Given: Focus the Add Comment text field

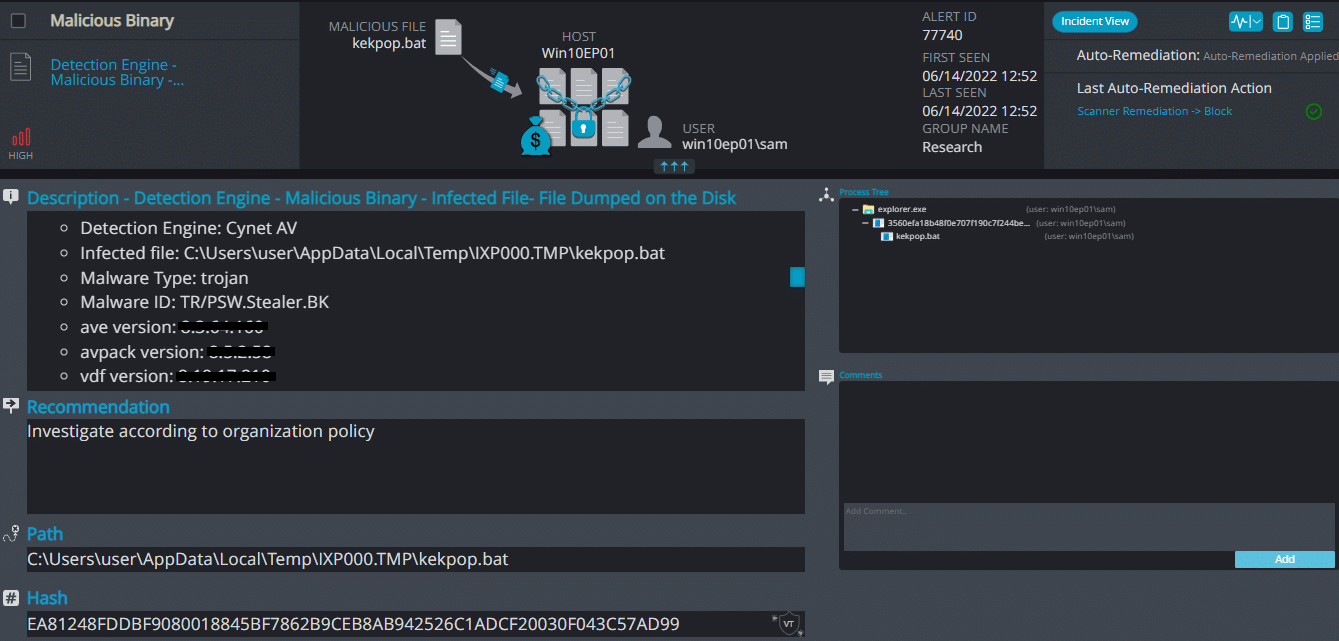Looking at the screenshot, I should (1089, 526).
